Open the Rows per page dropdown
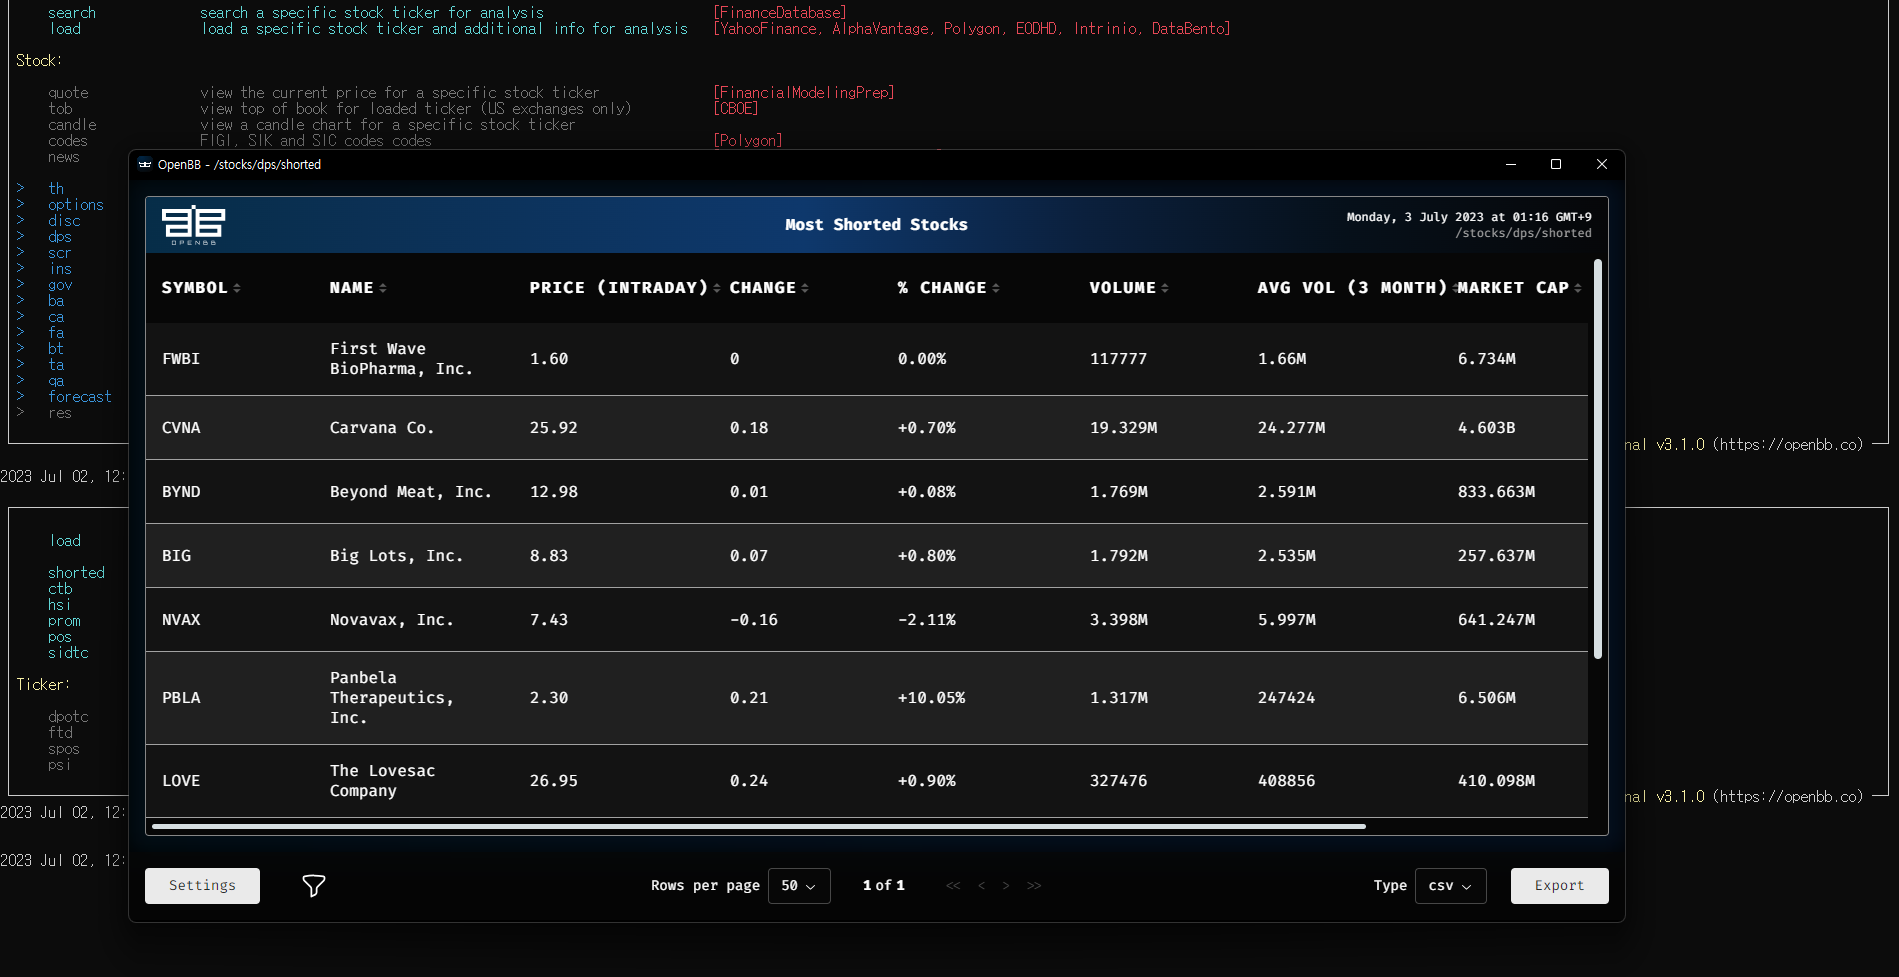This screenshot has height=977, width=1899. (x=799, y=886)
